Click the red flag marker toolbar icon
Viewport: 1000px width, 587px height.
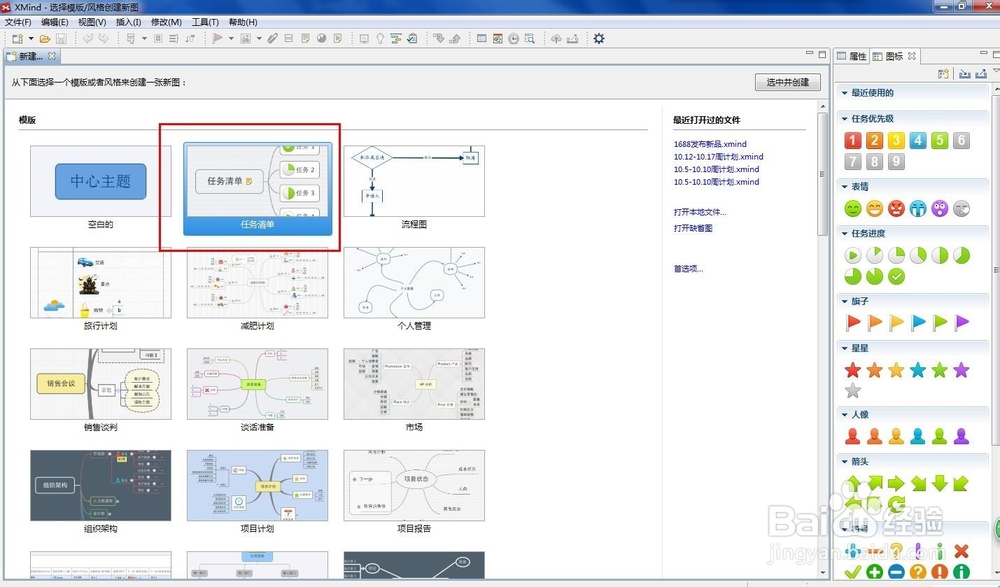coord(217,38)
